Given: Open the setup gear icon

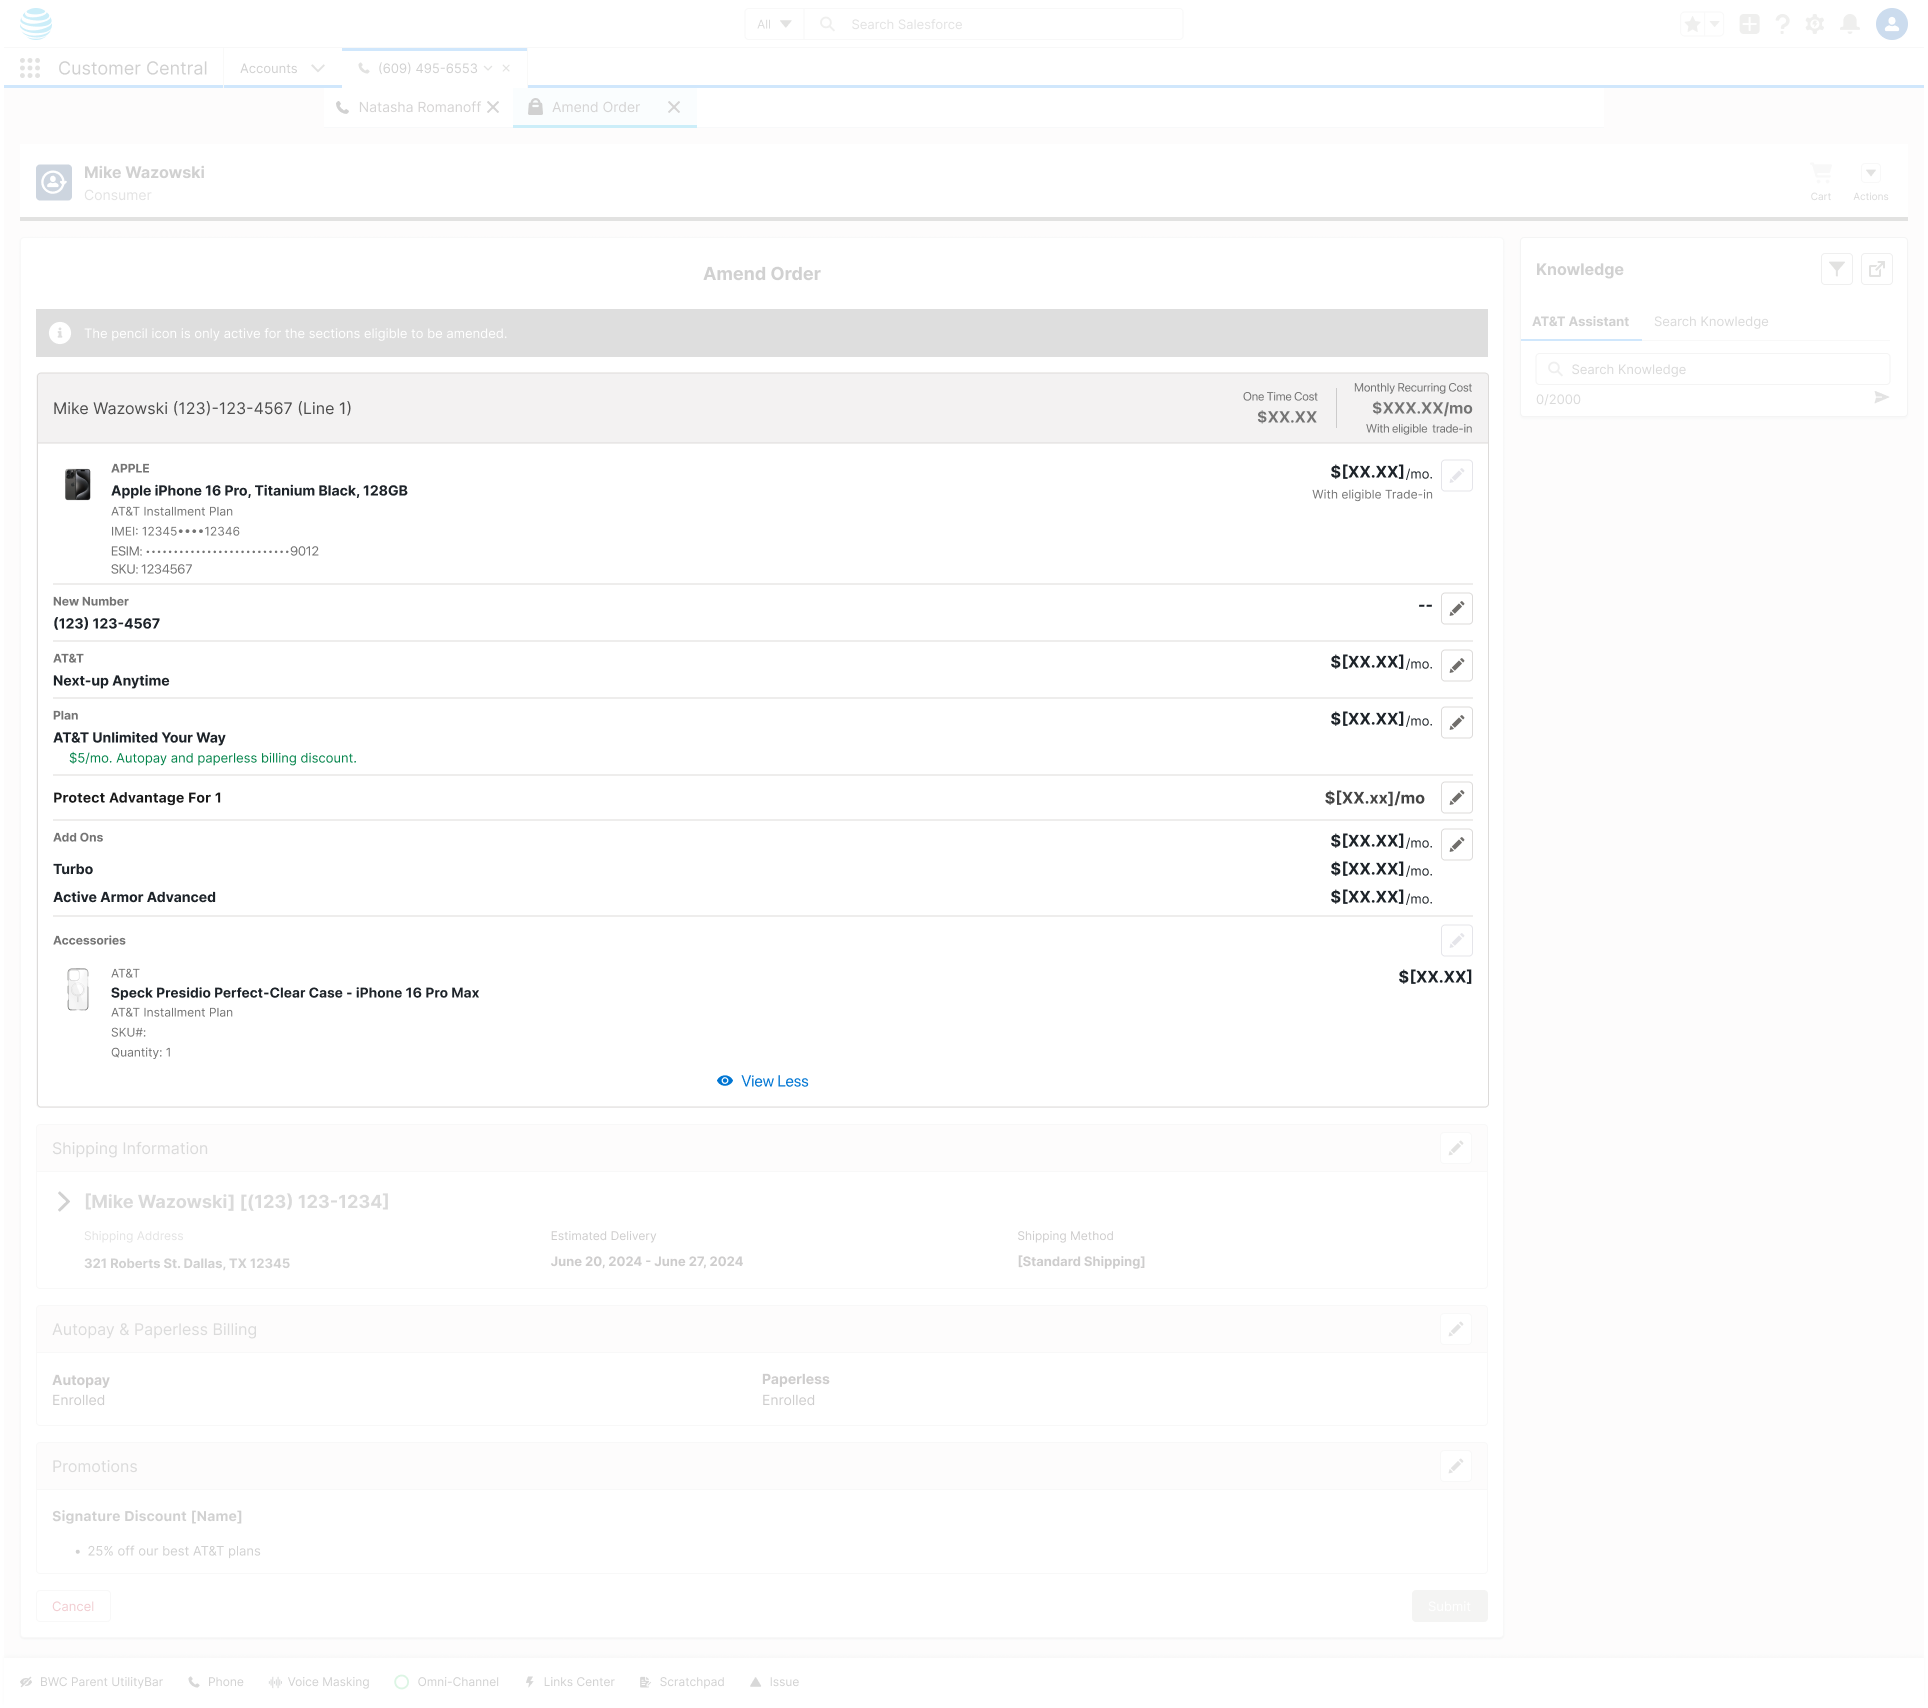Looking at the screenshot, I should [x=1815, y=24].
